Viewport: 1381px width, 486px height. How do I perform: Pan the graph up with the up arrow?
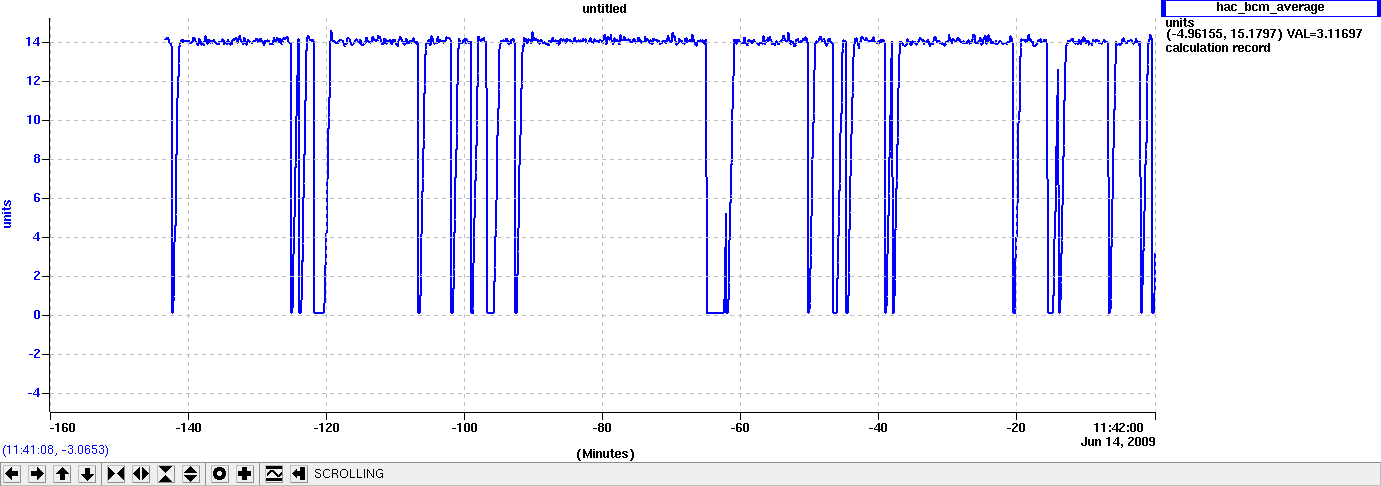62,474
